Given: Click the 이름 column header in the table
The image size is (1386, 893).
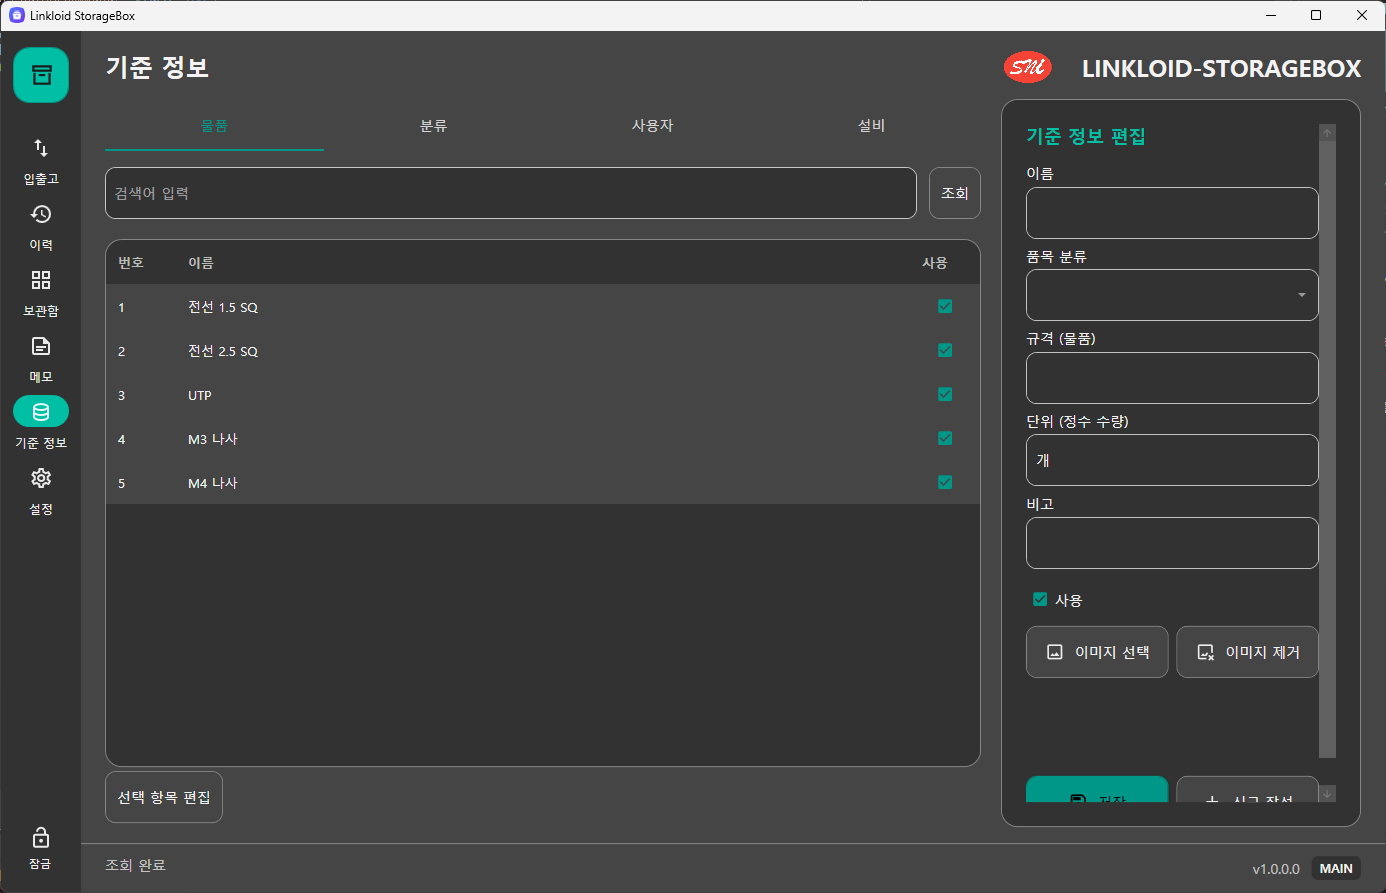Looking at the screenshot, I should point(201,263).
